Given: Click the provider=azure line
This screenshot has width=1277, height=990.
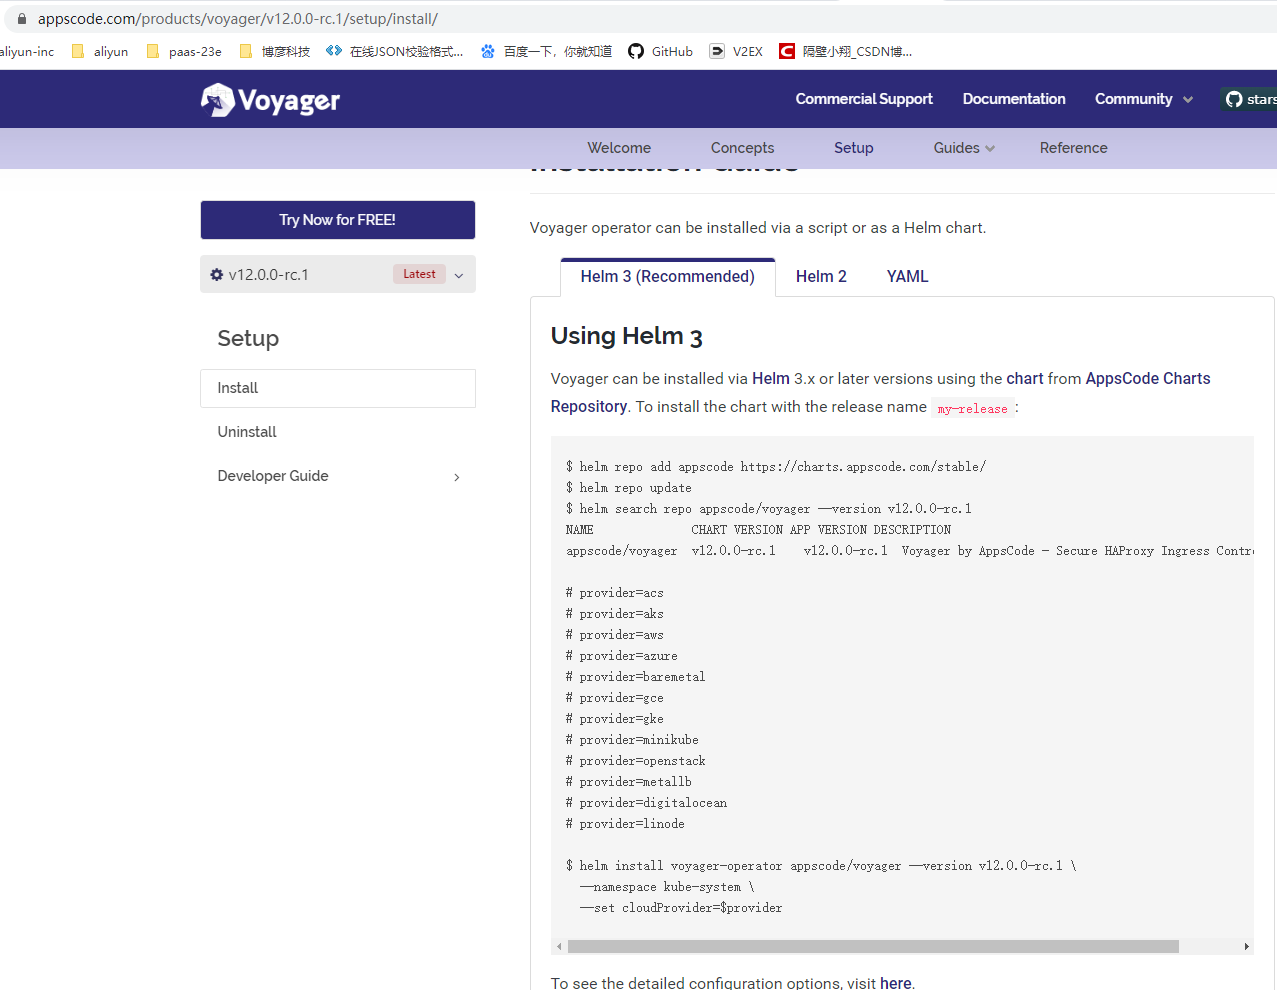Looking at the screenshot, I should (x=622, y=656).
